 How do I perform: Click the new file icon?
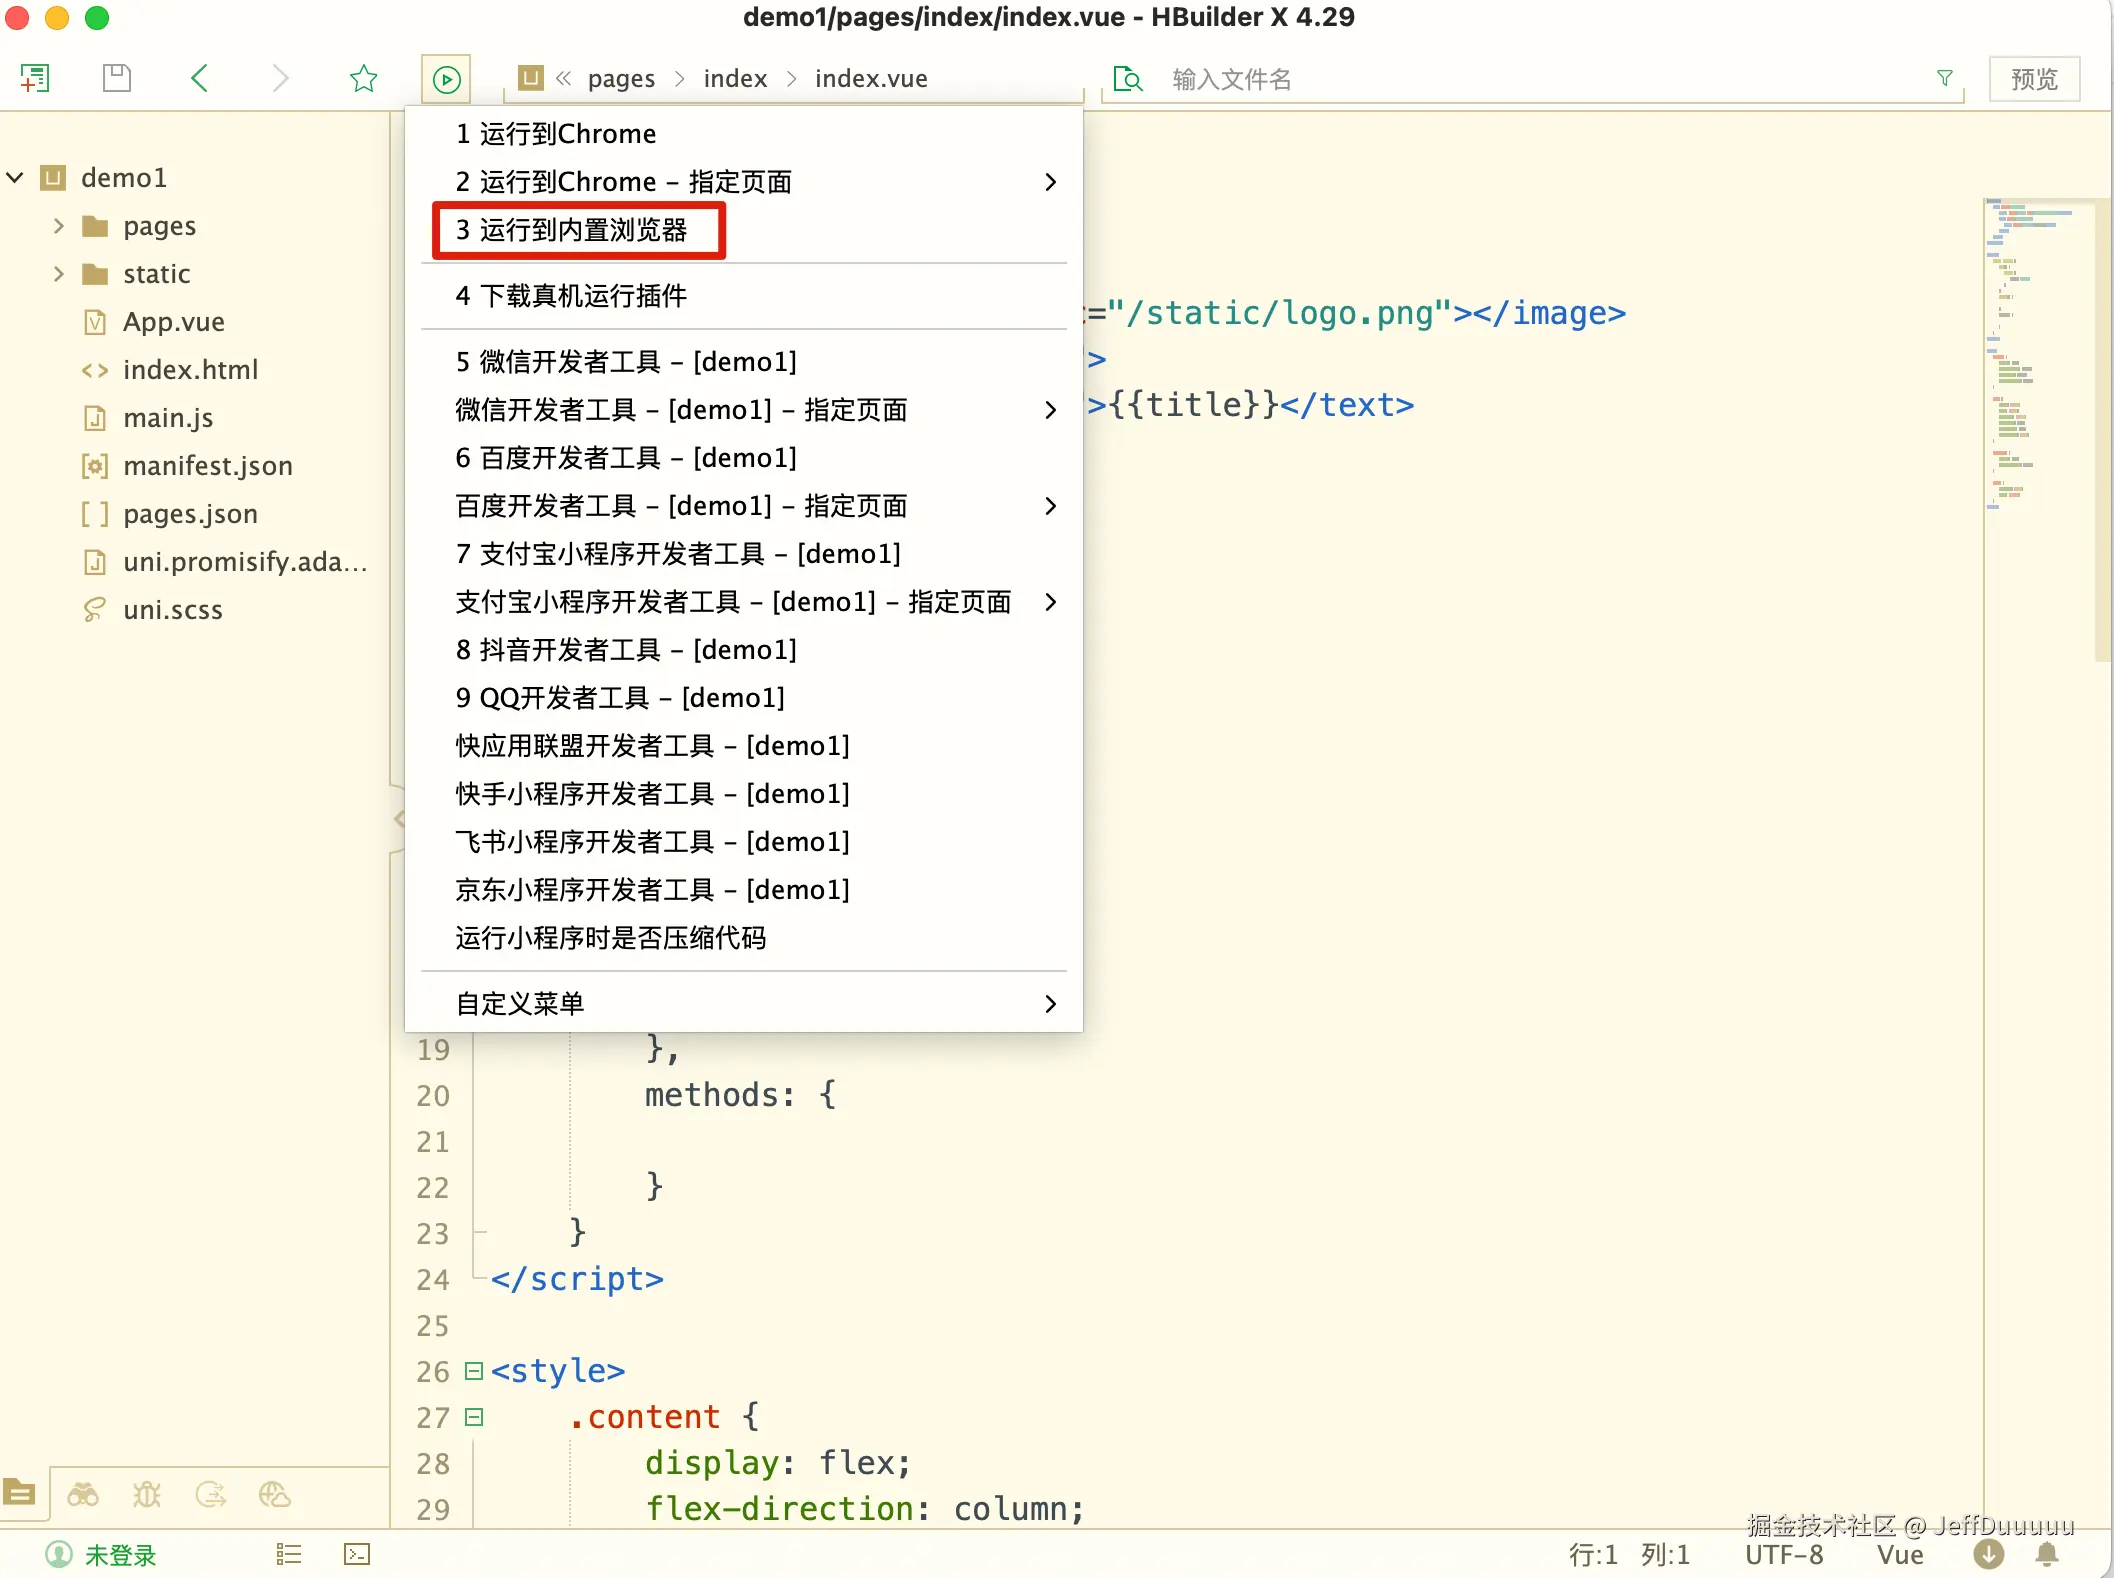[35, 78]
